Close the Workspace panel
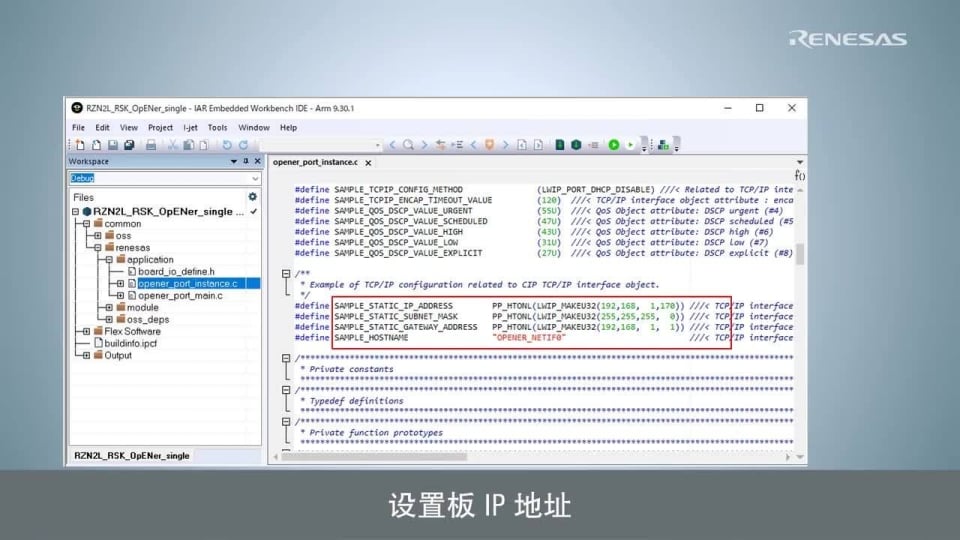 pos(257,161)
